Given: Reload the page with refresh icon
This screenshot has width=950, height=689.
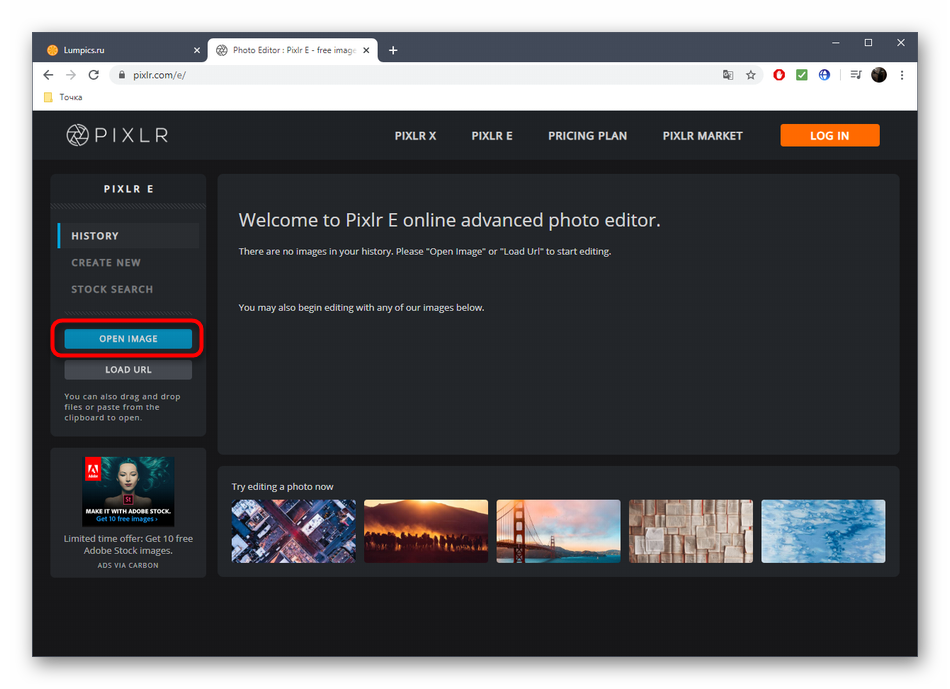Looking at the screenshot, I should [x=93, y=75].
